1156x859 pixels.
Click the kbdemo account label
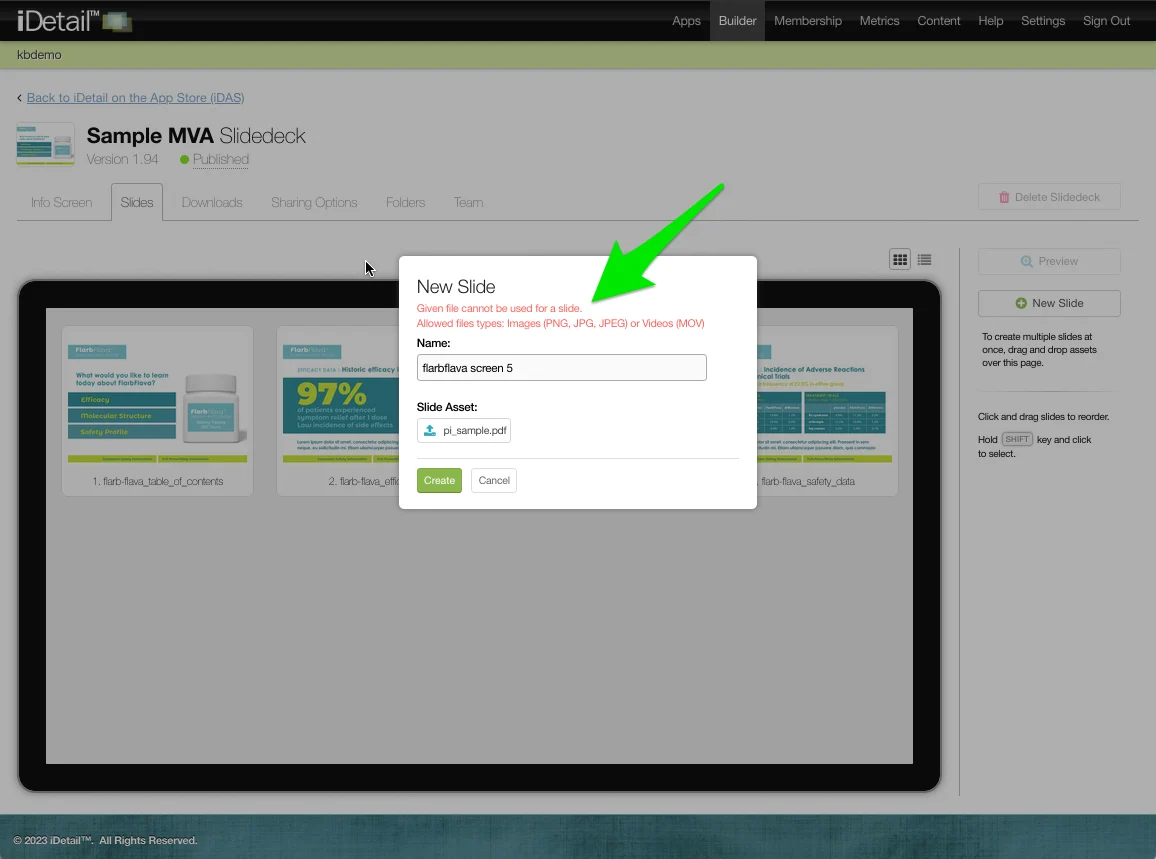[x=39, y=55]
